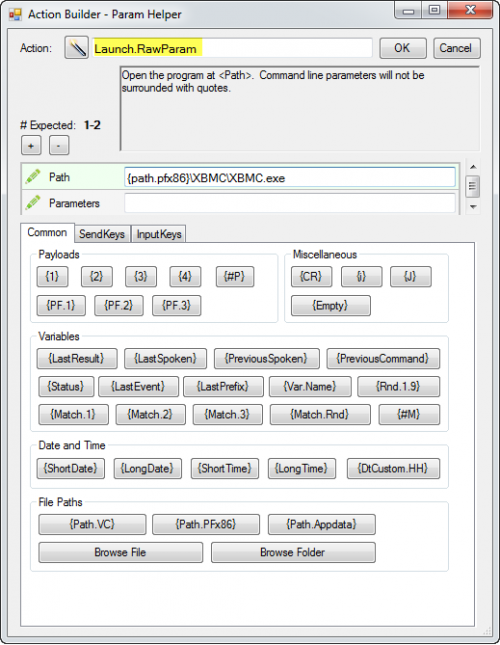Add a parameter with the plus button

coord(31,146)
